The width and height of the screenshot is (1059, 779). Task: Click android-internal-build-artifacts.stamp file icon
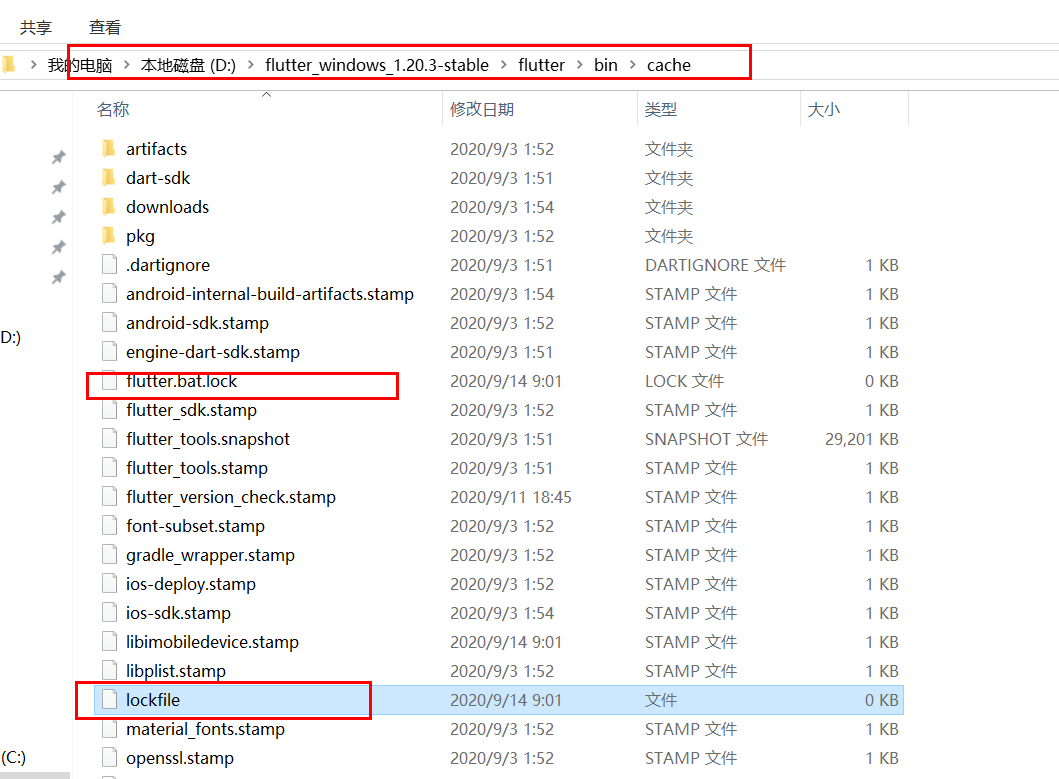click(x=109, y=293)
